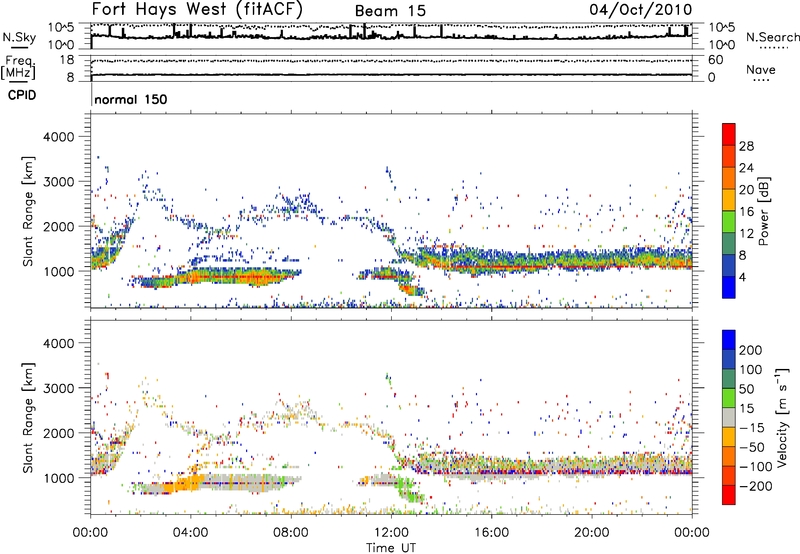Pick the bright blue Power swatch below 4
Image resolution: width=800 pixels, height=554 pixels.
coord(729,287)
